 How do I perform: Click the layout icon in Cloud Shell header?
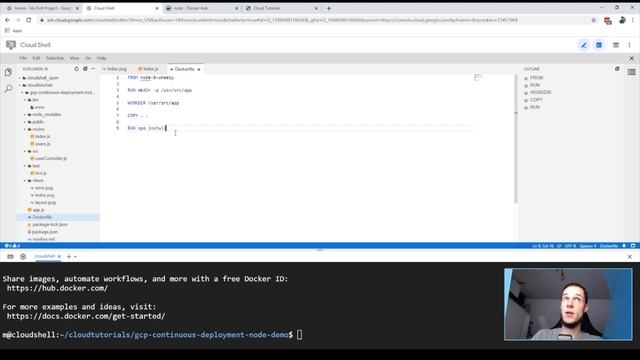[x=616, y=45]
